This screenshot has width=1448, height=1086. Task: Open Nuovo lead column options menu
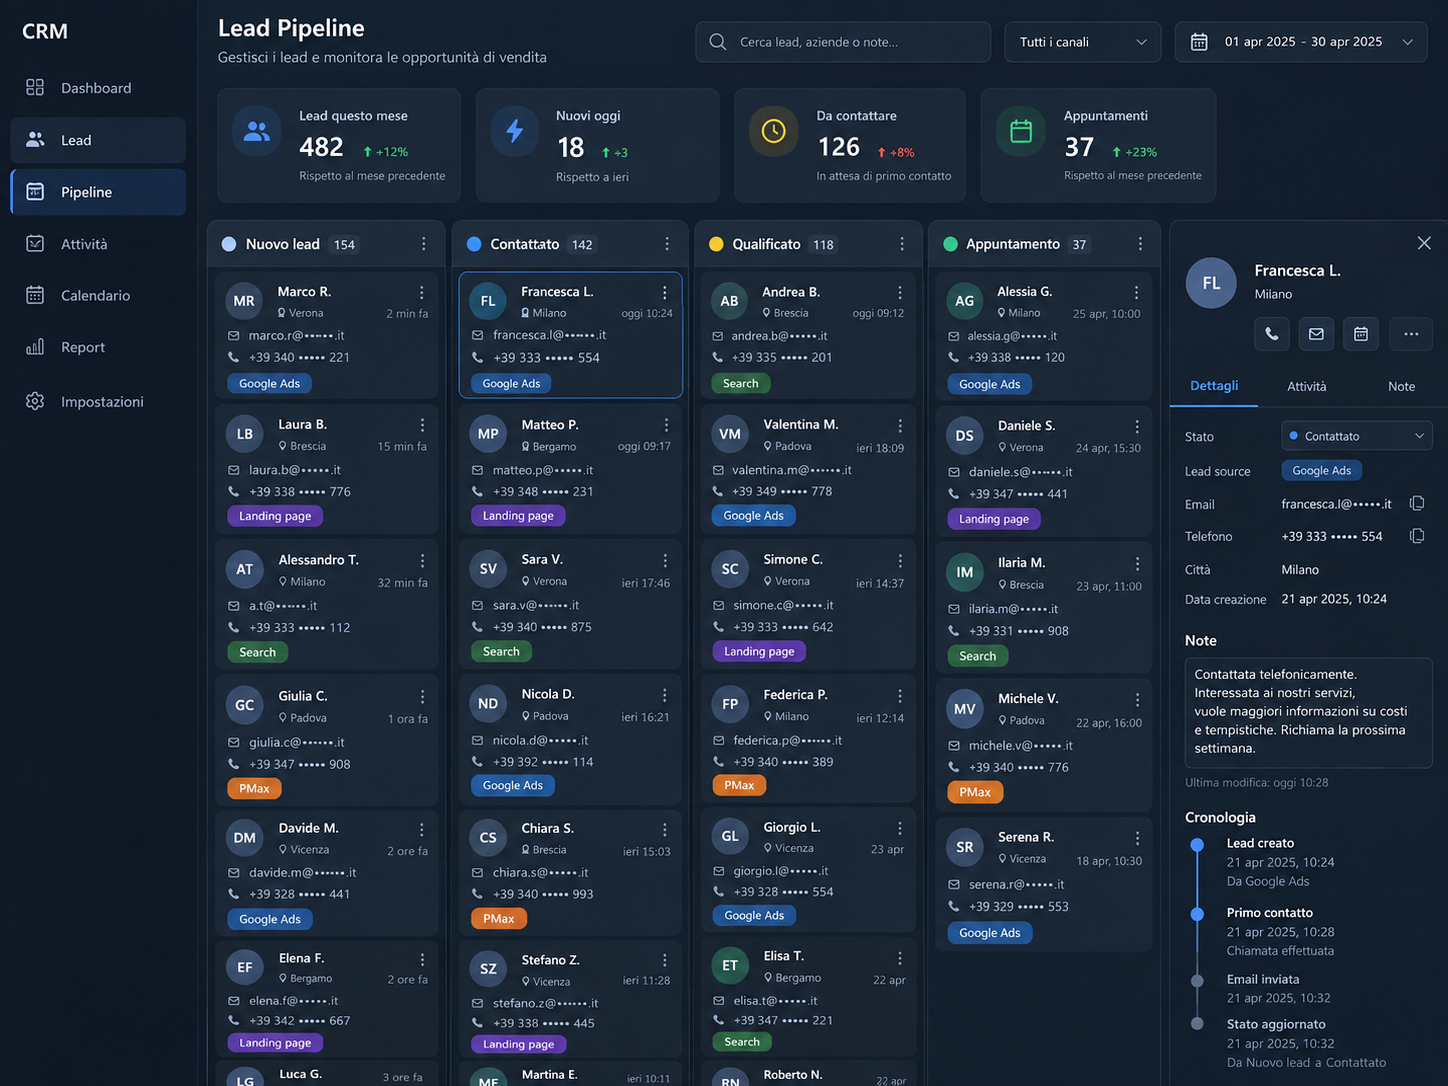pos(424,244)
